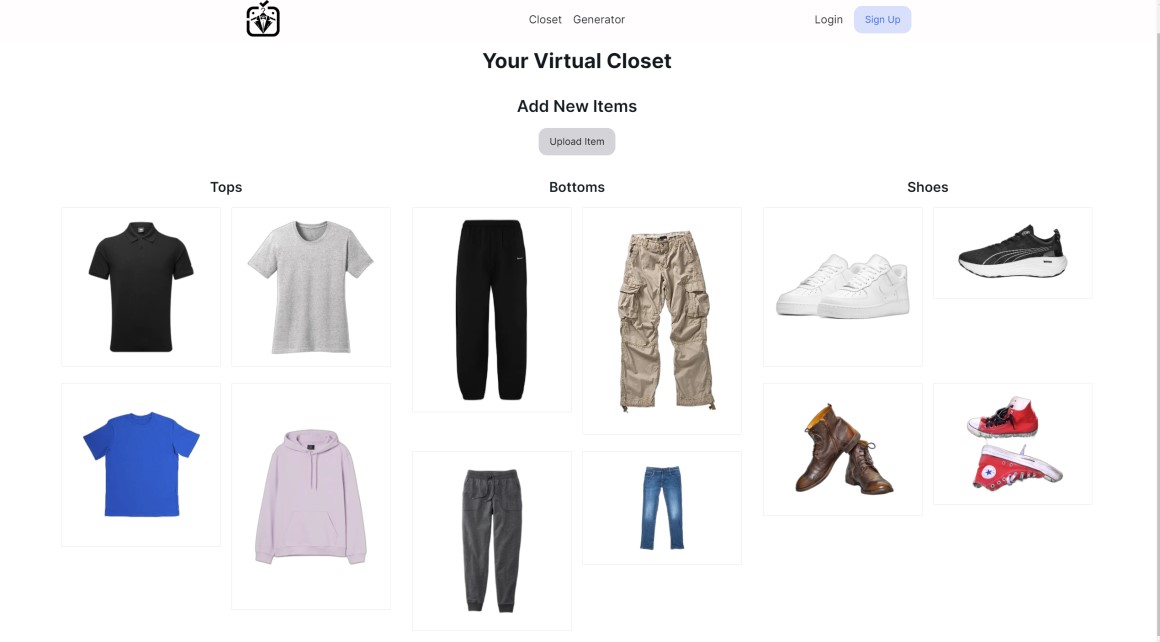Open the Closet nav link
The height and width of the screenshot is (642, 1160).
[545, 20]
